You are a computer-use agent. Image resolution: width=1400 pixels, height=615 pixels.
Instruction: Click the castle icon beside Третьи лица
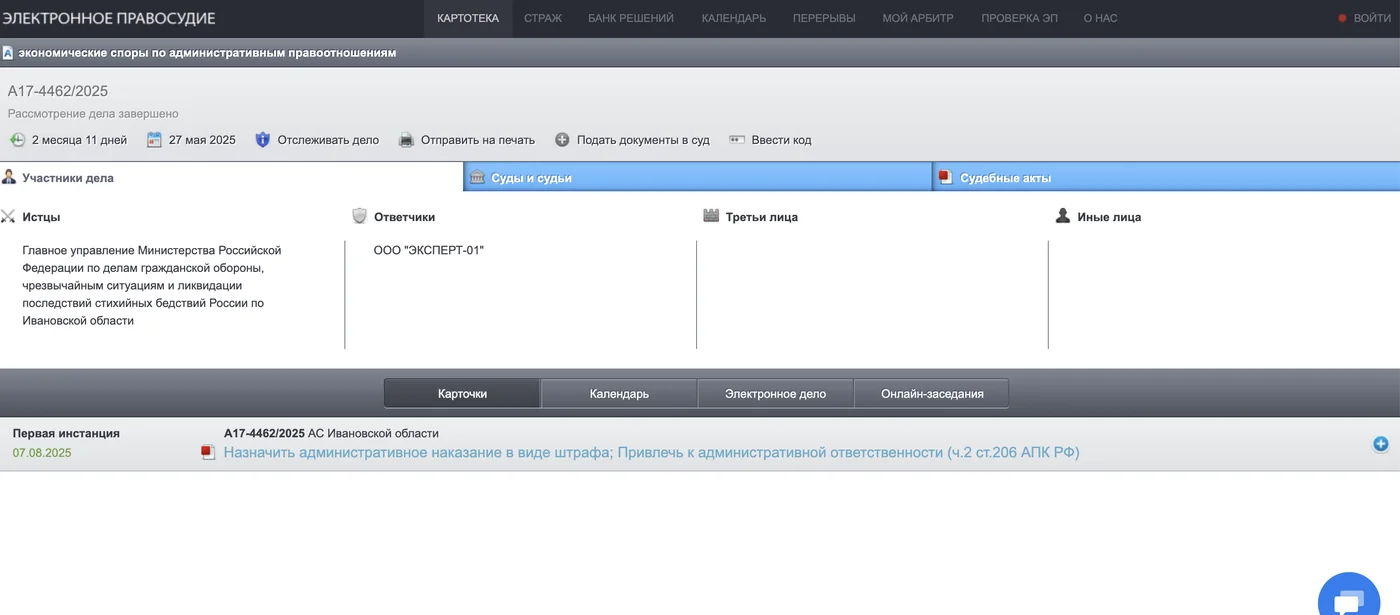point(711,215)
